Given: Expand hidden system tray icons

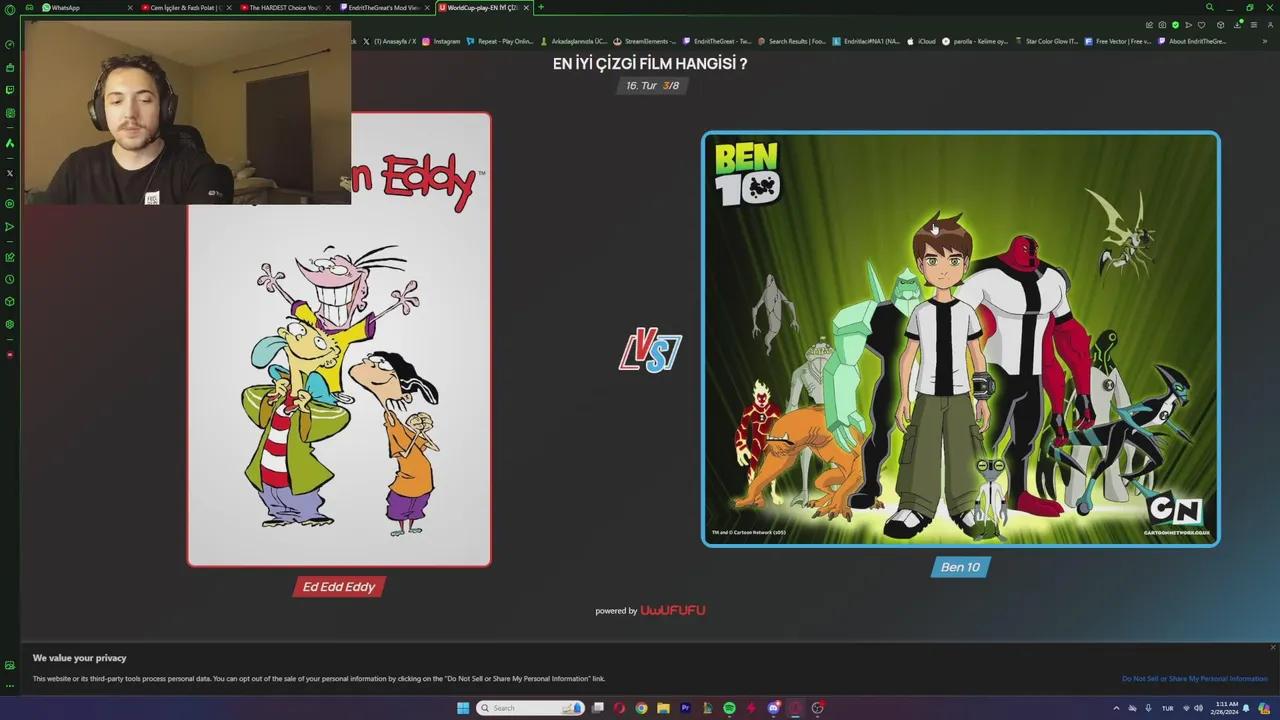Looking at the screenshot, I should [1116, 708].
